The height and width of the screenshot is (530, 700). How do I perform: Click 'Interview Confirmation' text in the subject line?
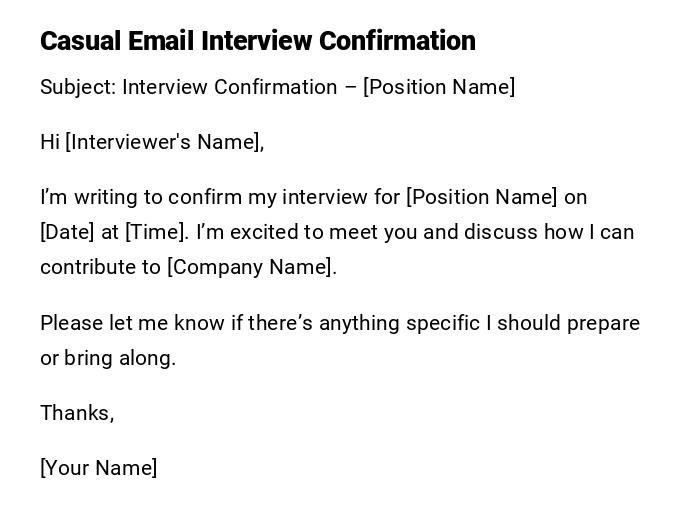coord(229,87)
